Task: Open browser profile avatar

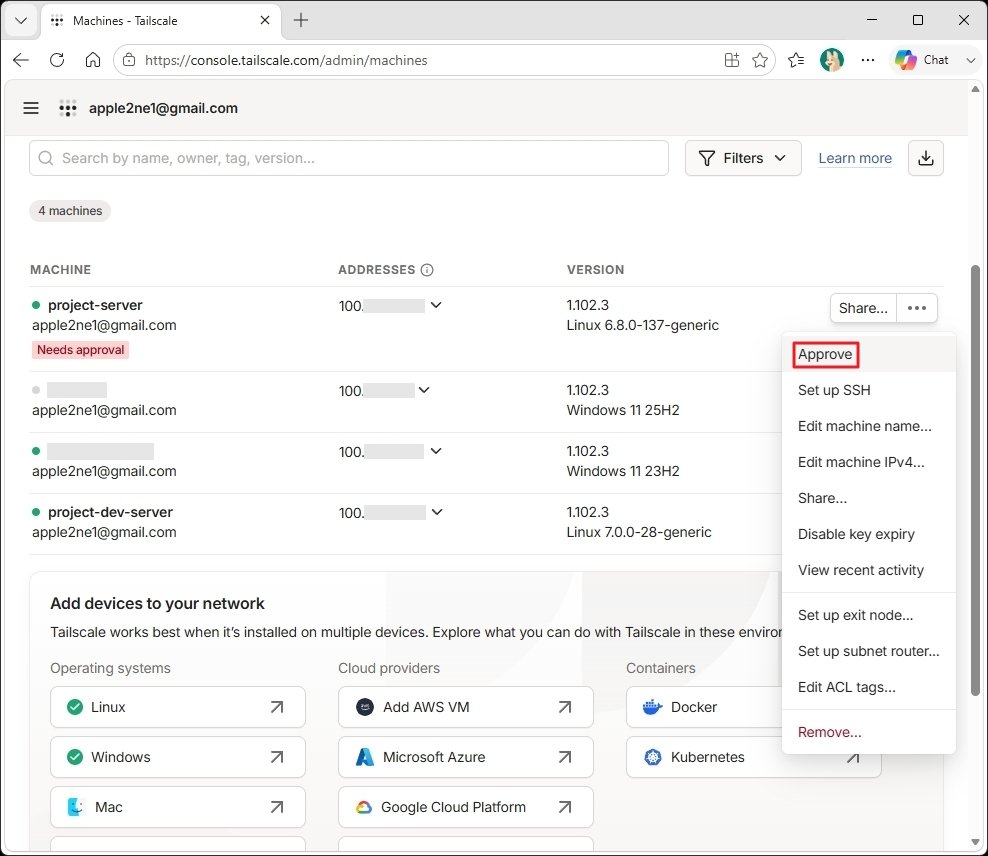Action: (831, 60)
